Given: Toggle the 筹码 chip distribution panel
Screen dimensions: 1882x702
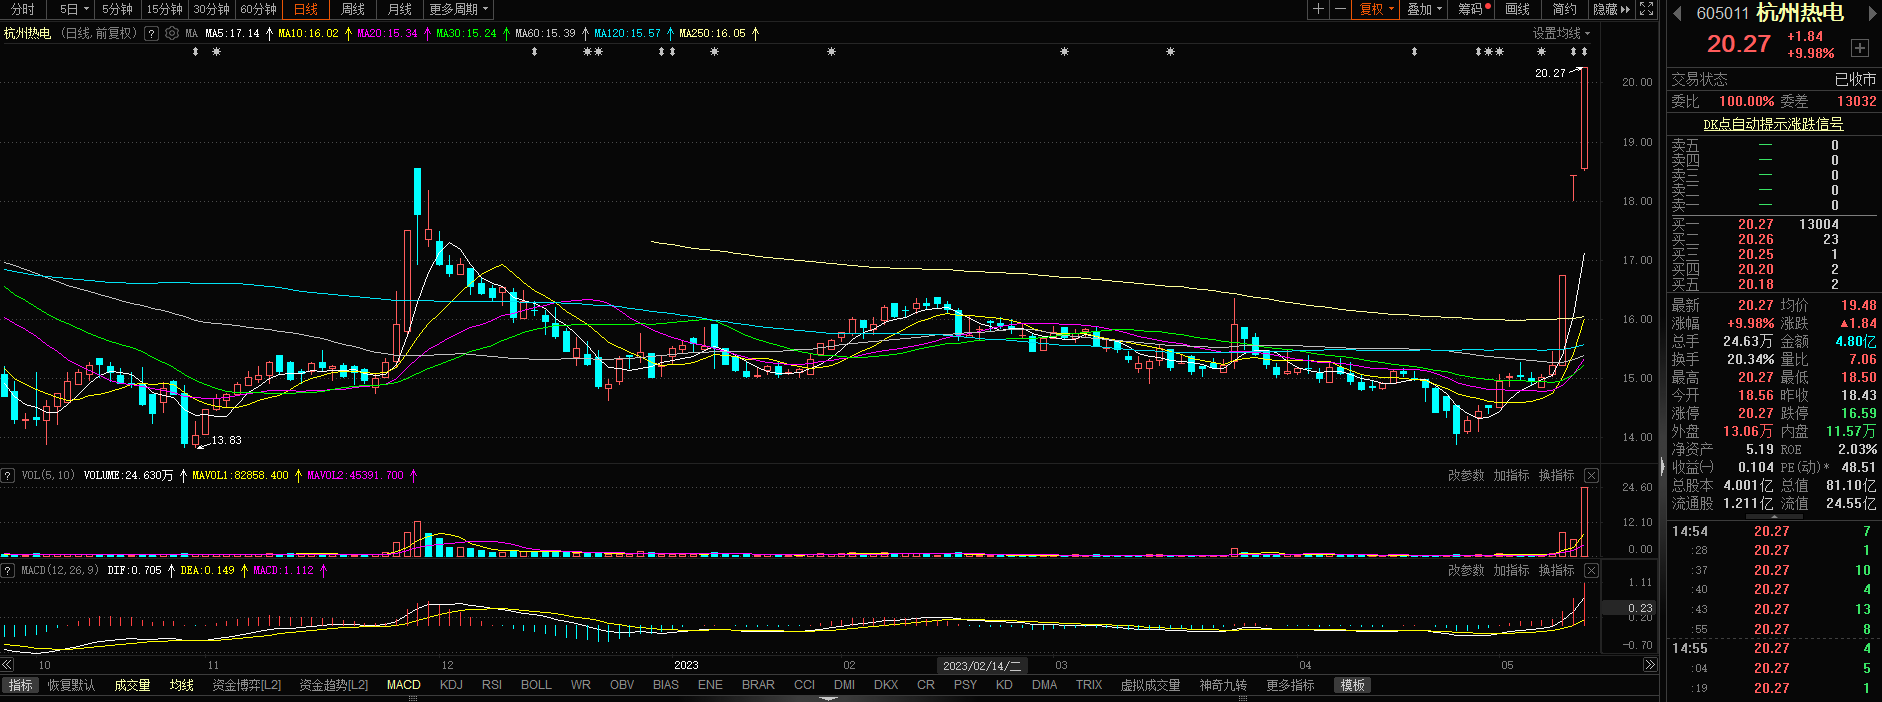Looking at the screenshot, I should click(1472, 9).
